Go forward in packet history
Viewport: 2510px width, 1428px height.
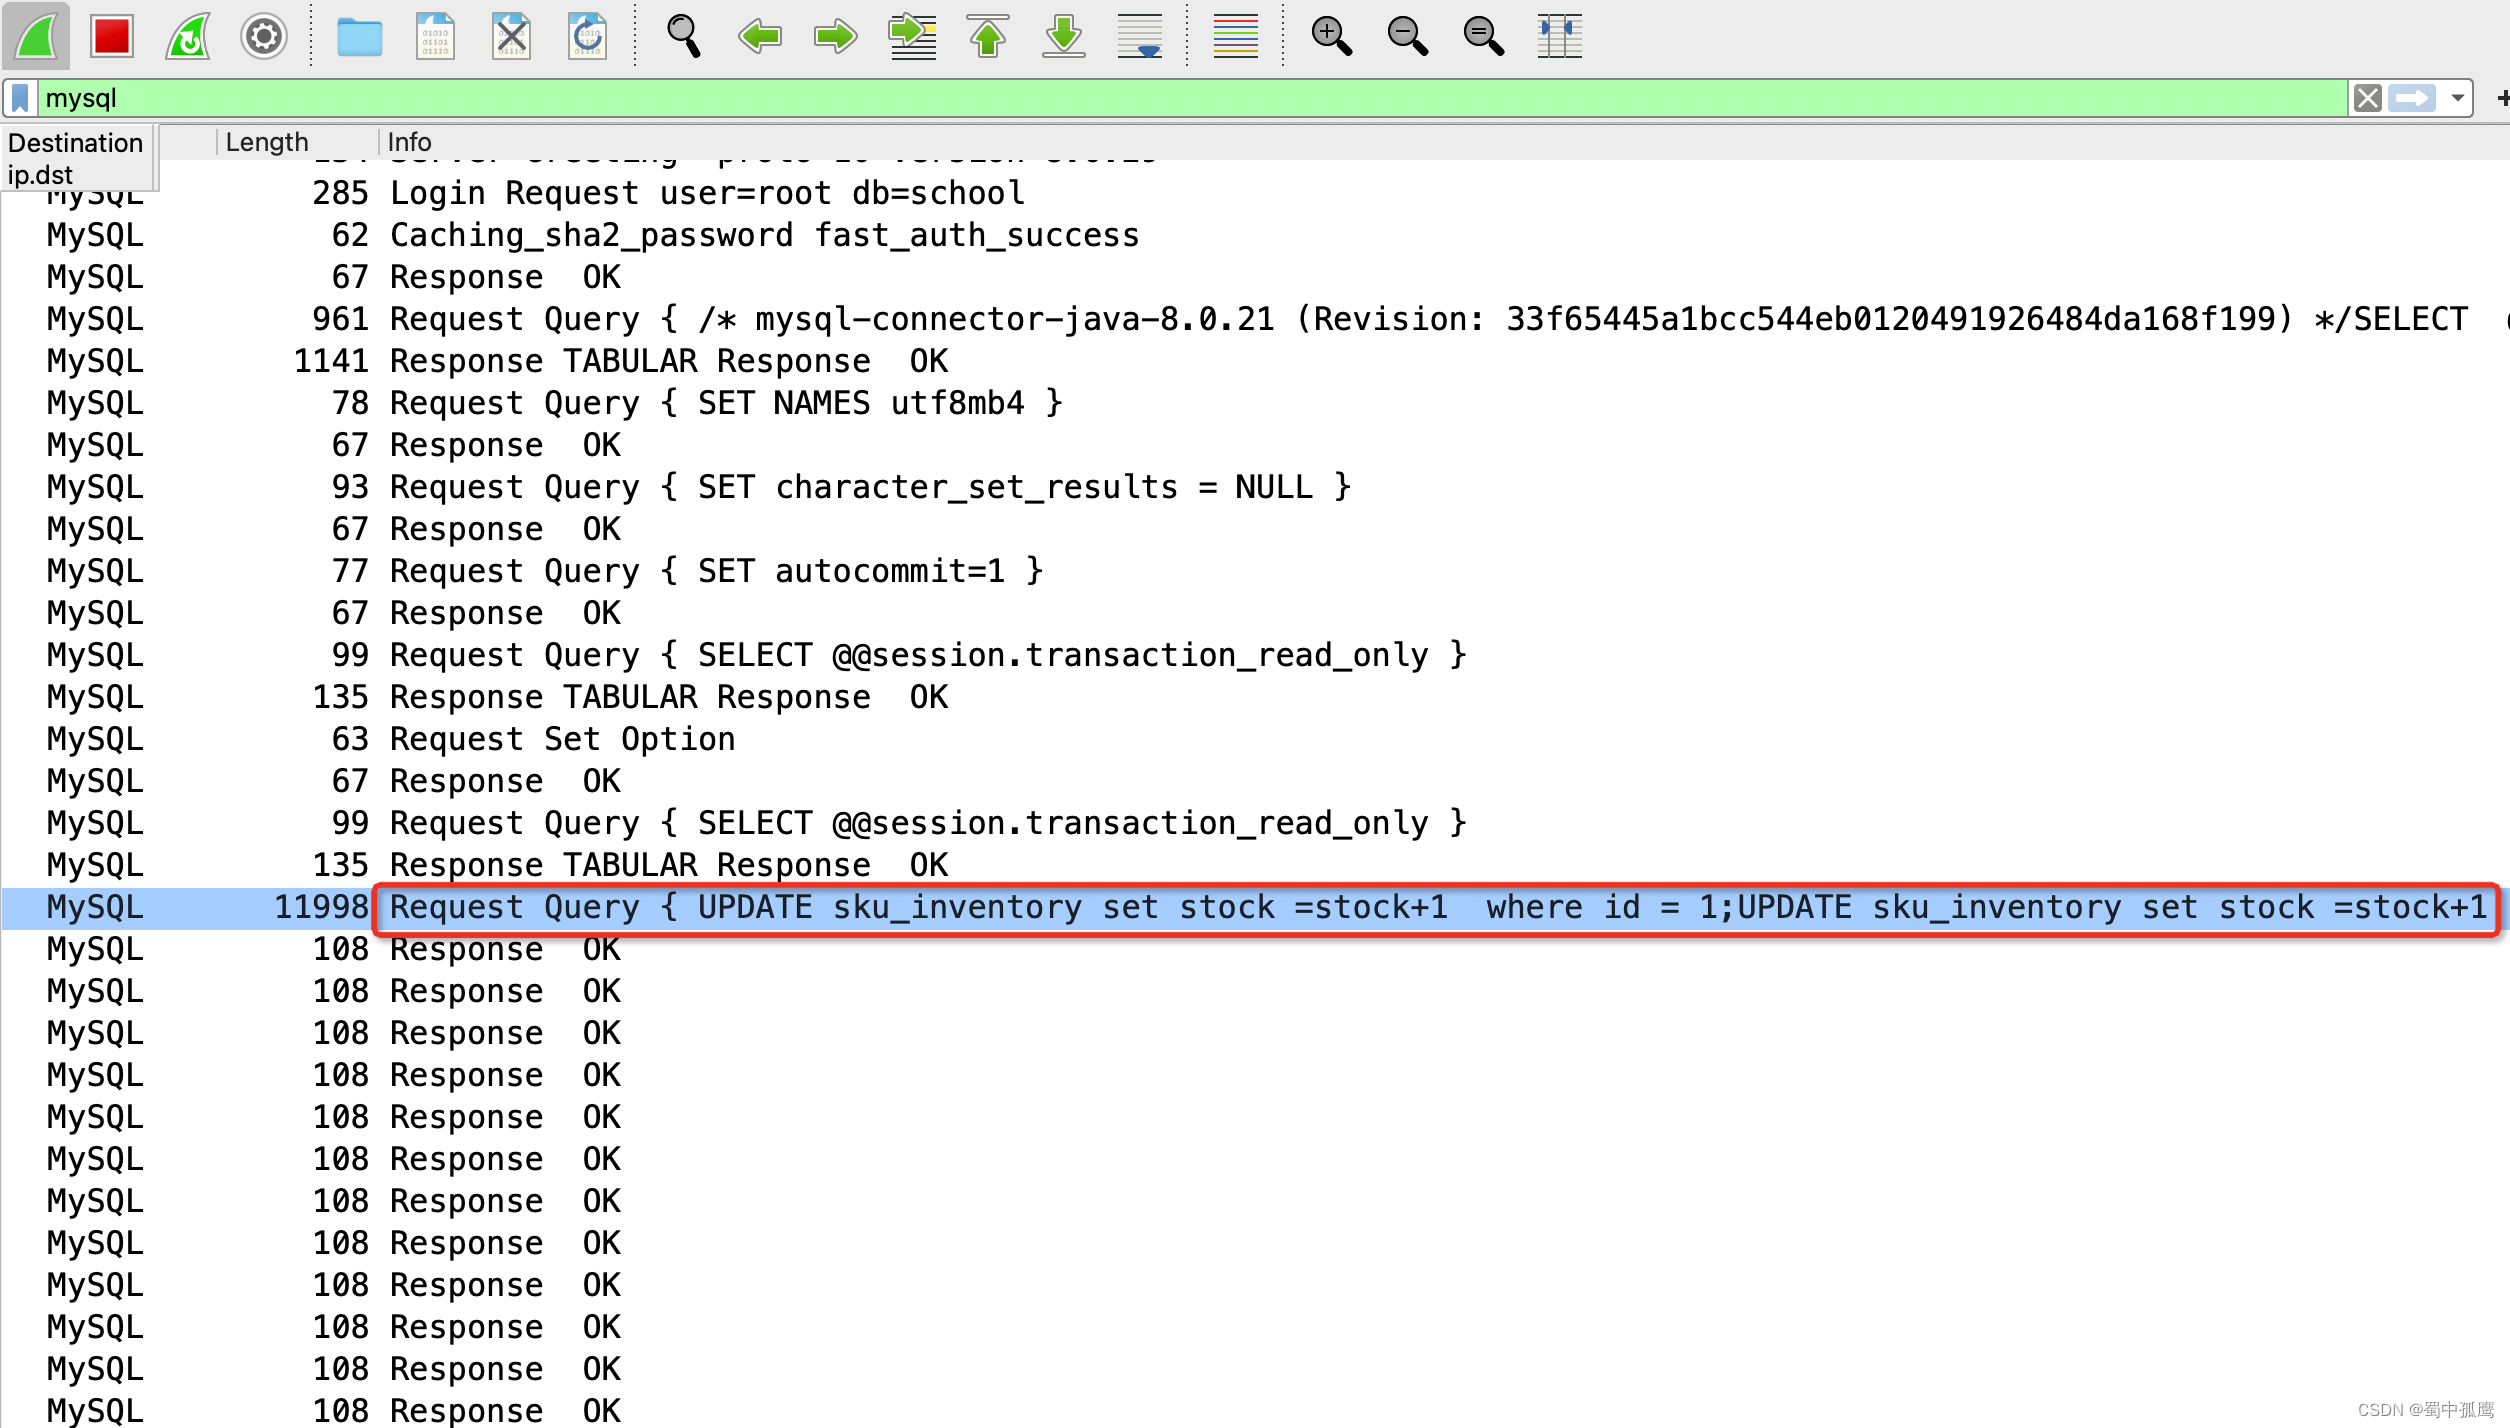[x=836, y=37]
